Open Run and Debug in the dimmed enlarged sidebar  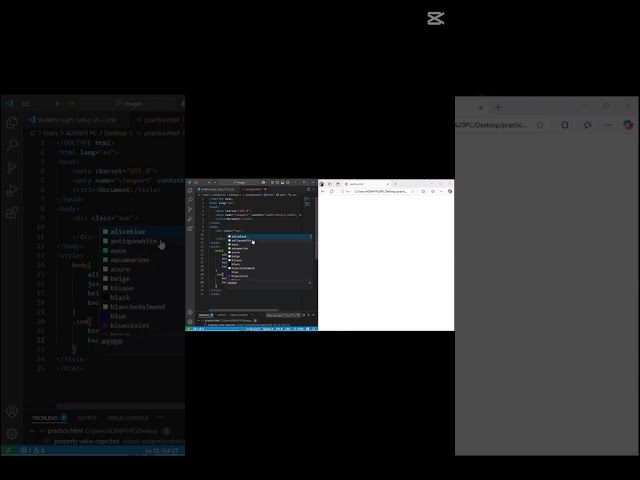[x=12, y=190]
